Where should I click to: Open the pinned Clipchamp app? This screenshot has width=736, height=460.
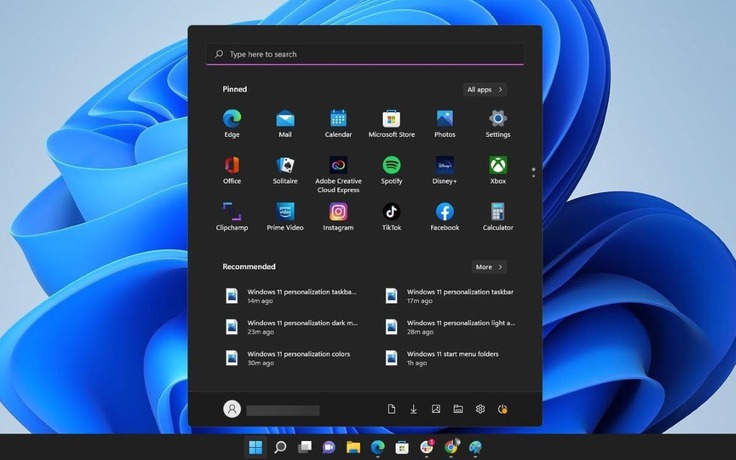[x=232, y=216]
